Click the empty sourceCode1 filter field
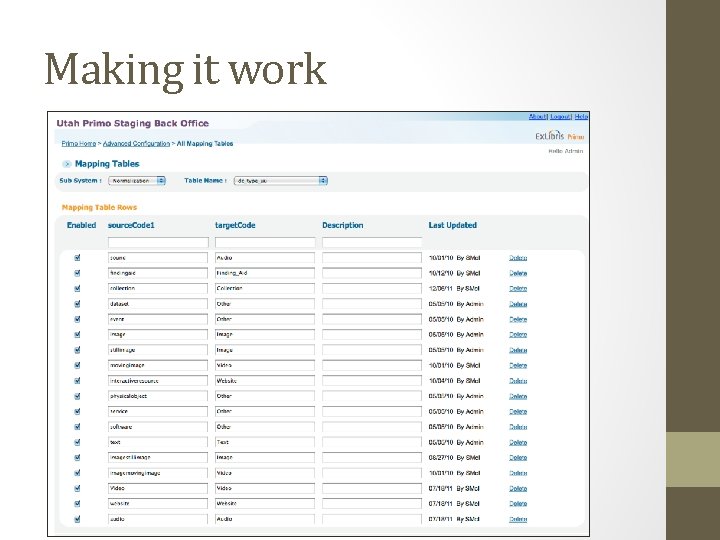 point(158,242)
